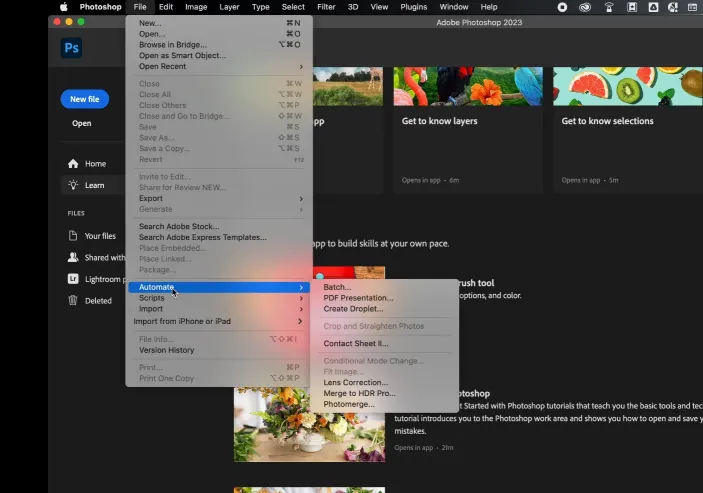Expand the Export submenu
The height and width of the screenshot is (493, 703).
pyautogui.click(x=219, y=198)
